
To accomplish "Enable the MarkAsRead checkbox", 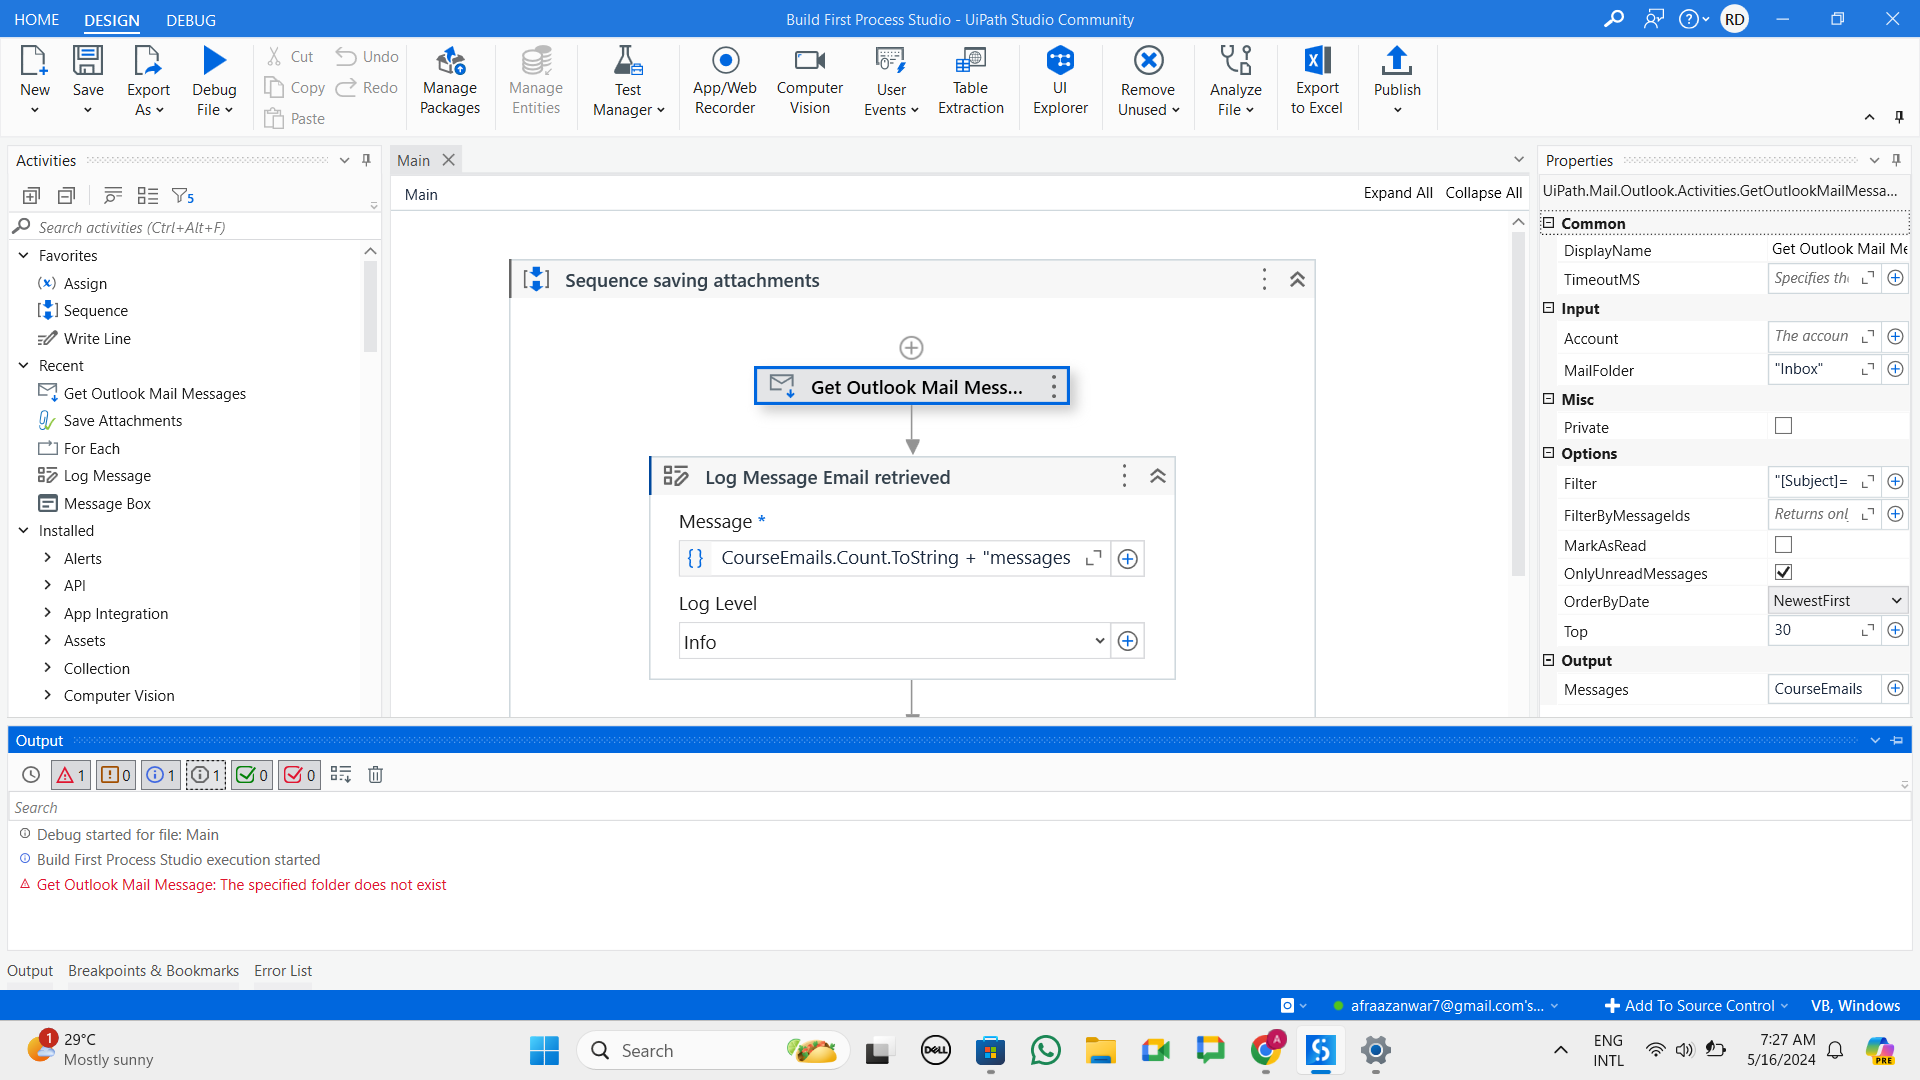I will [1783, 545].
